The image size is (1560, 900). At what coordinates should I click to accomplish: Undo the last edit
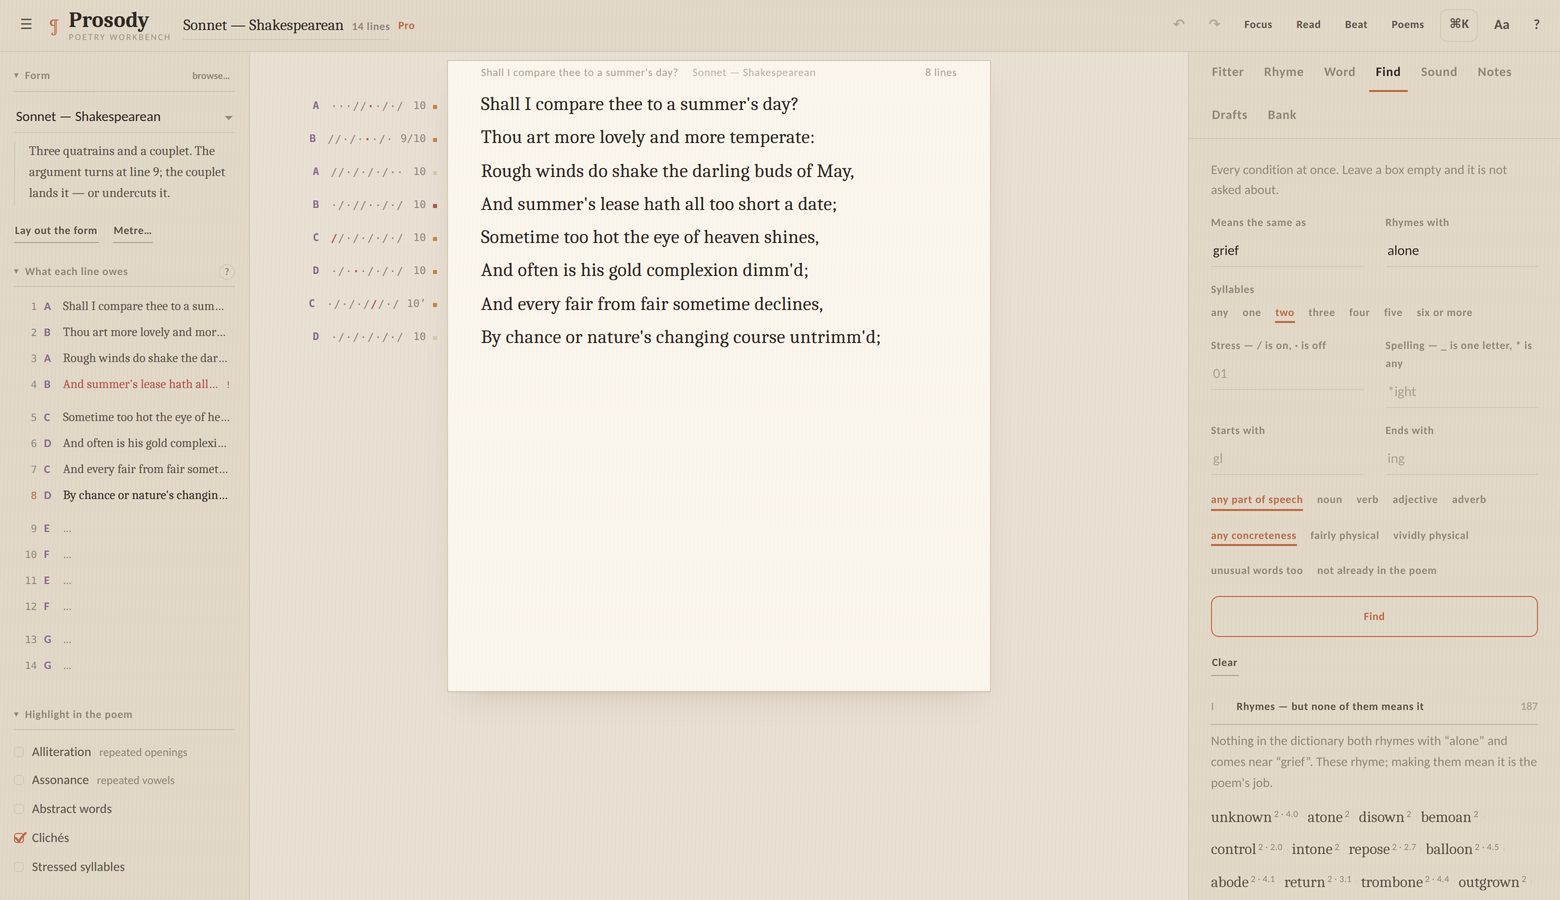(x=1179, y=24)
